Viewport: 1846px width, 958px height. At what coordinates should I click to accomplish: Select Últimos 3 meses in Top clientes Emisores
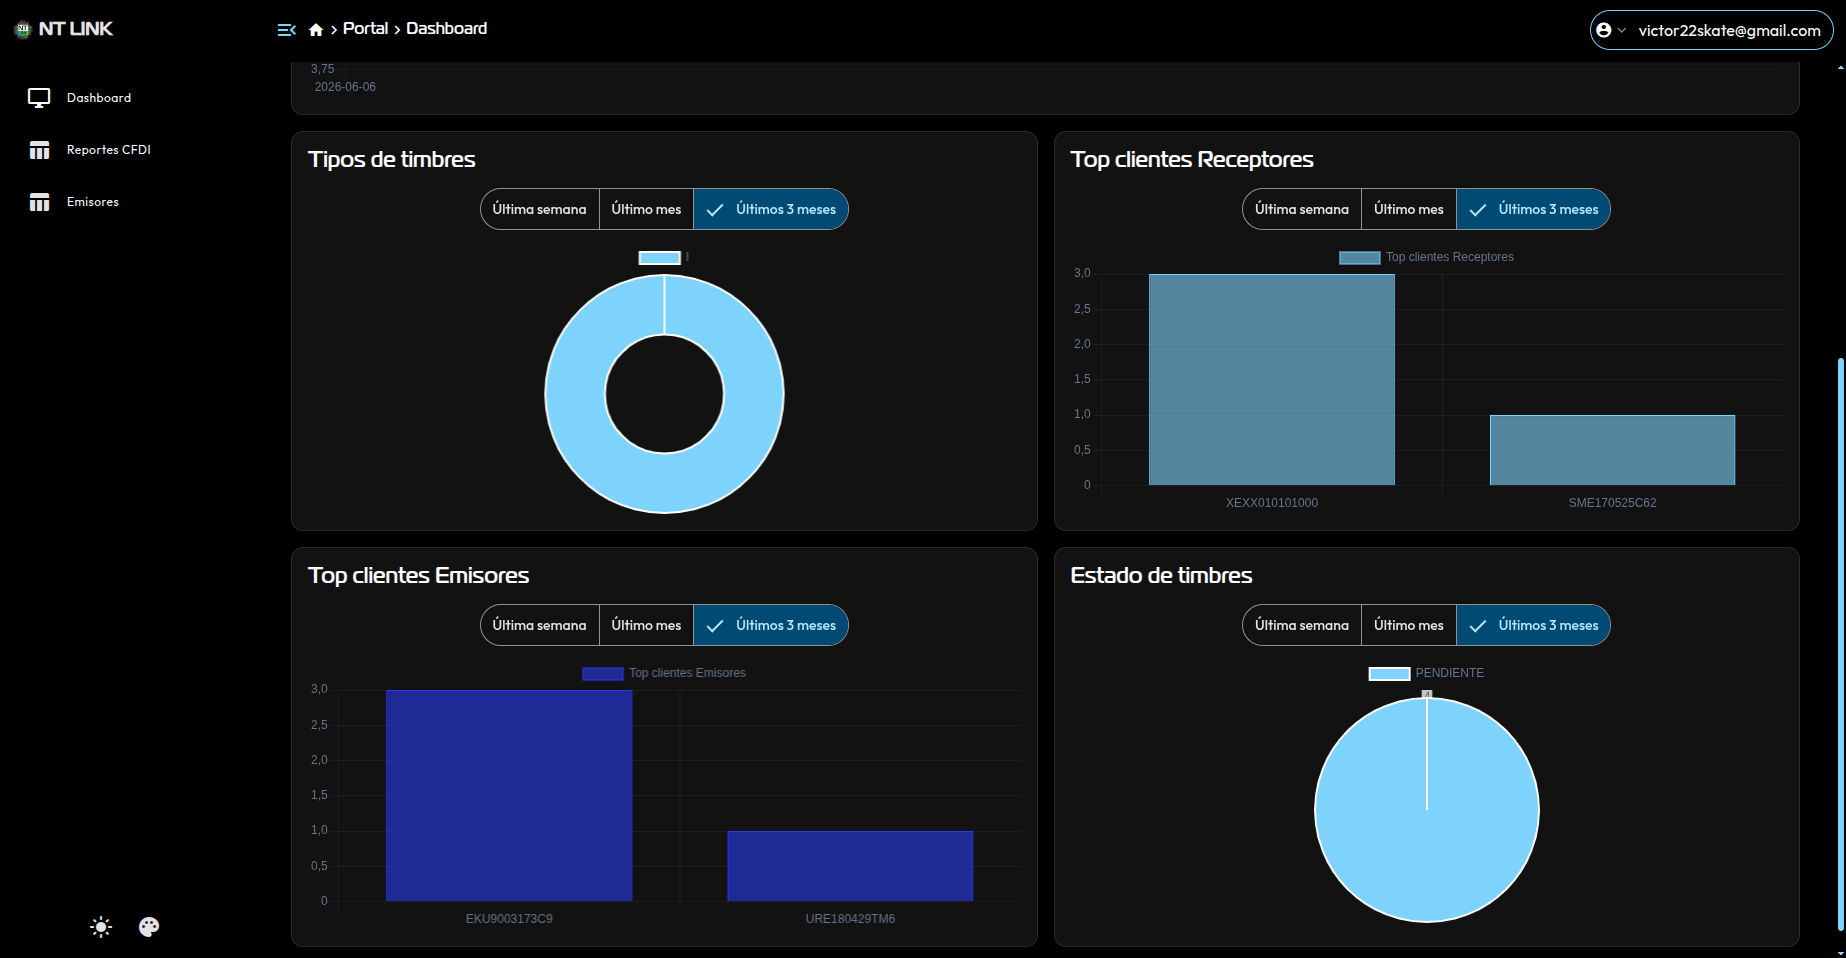(771, 625)
